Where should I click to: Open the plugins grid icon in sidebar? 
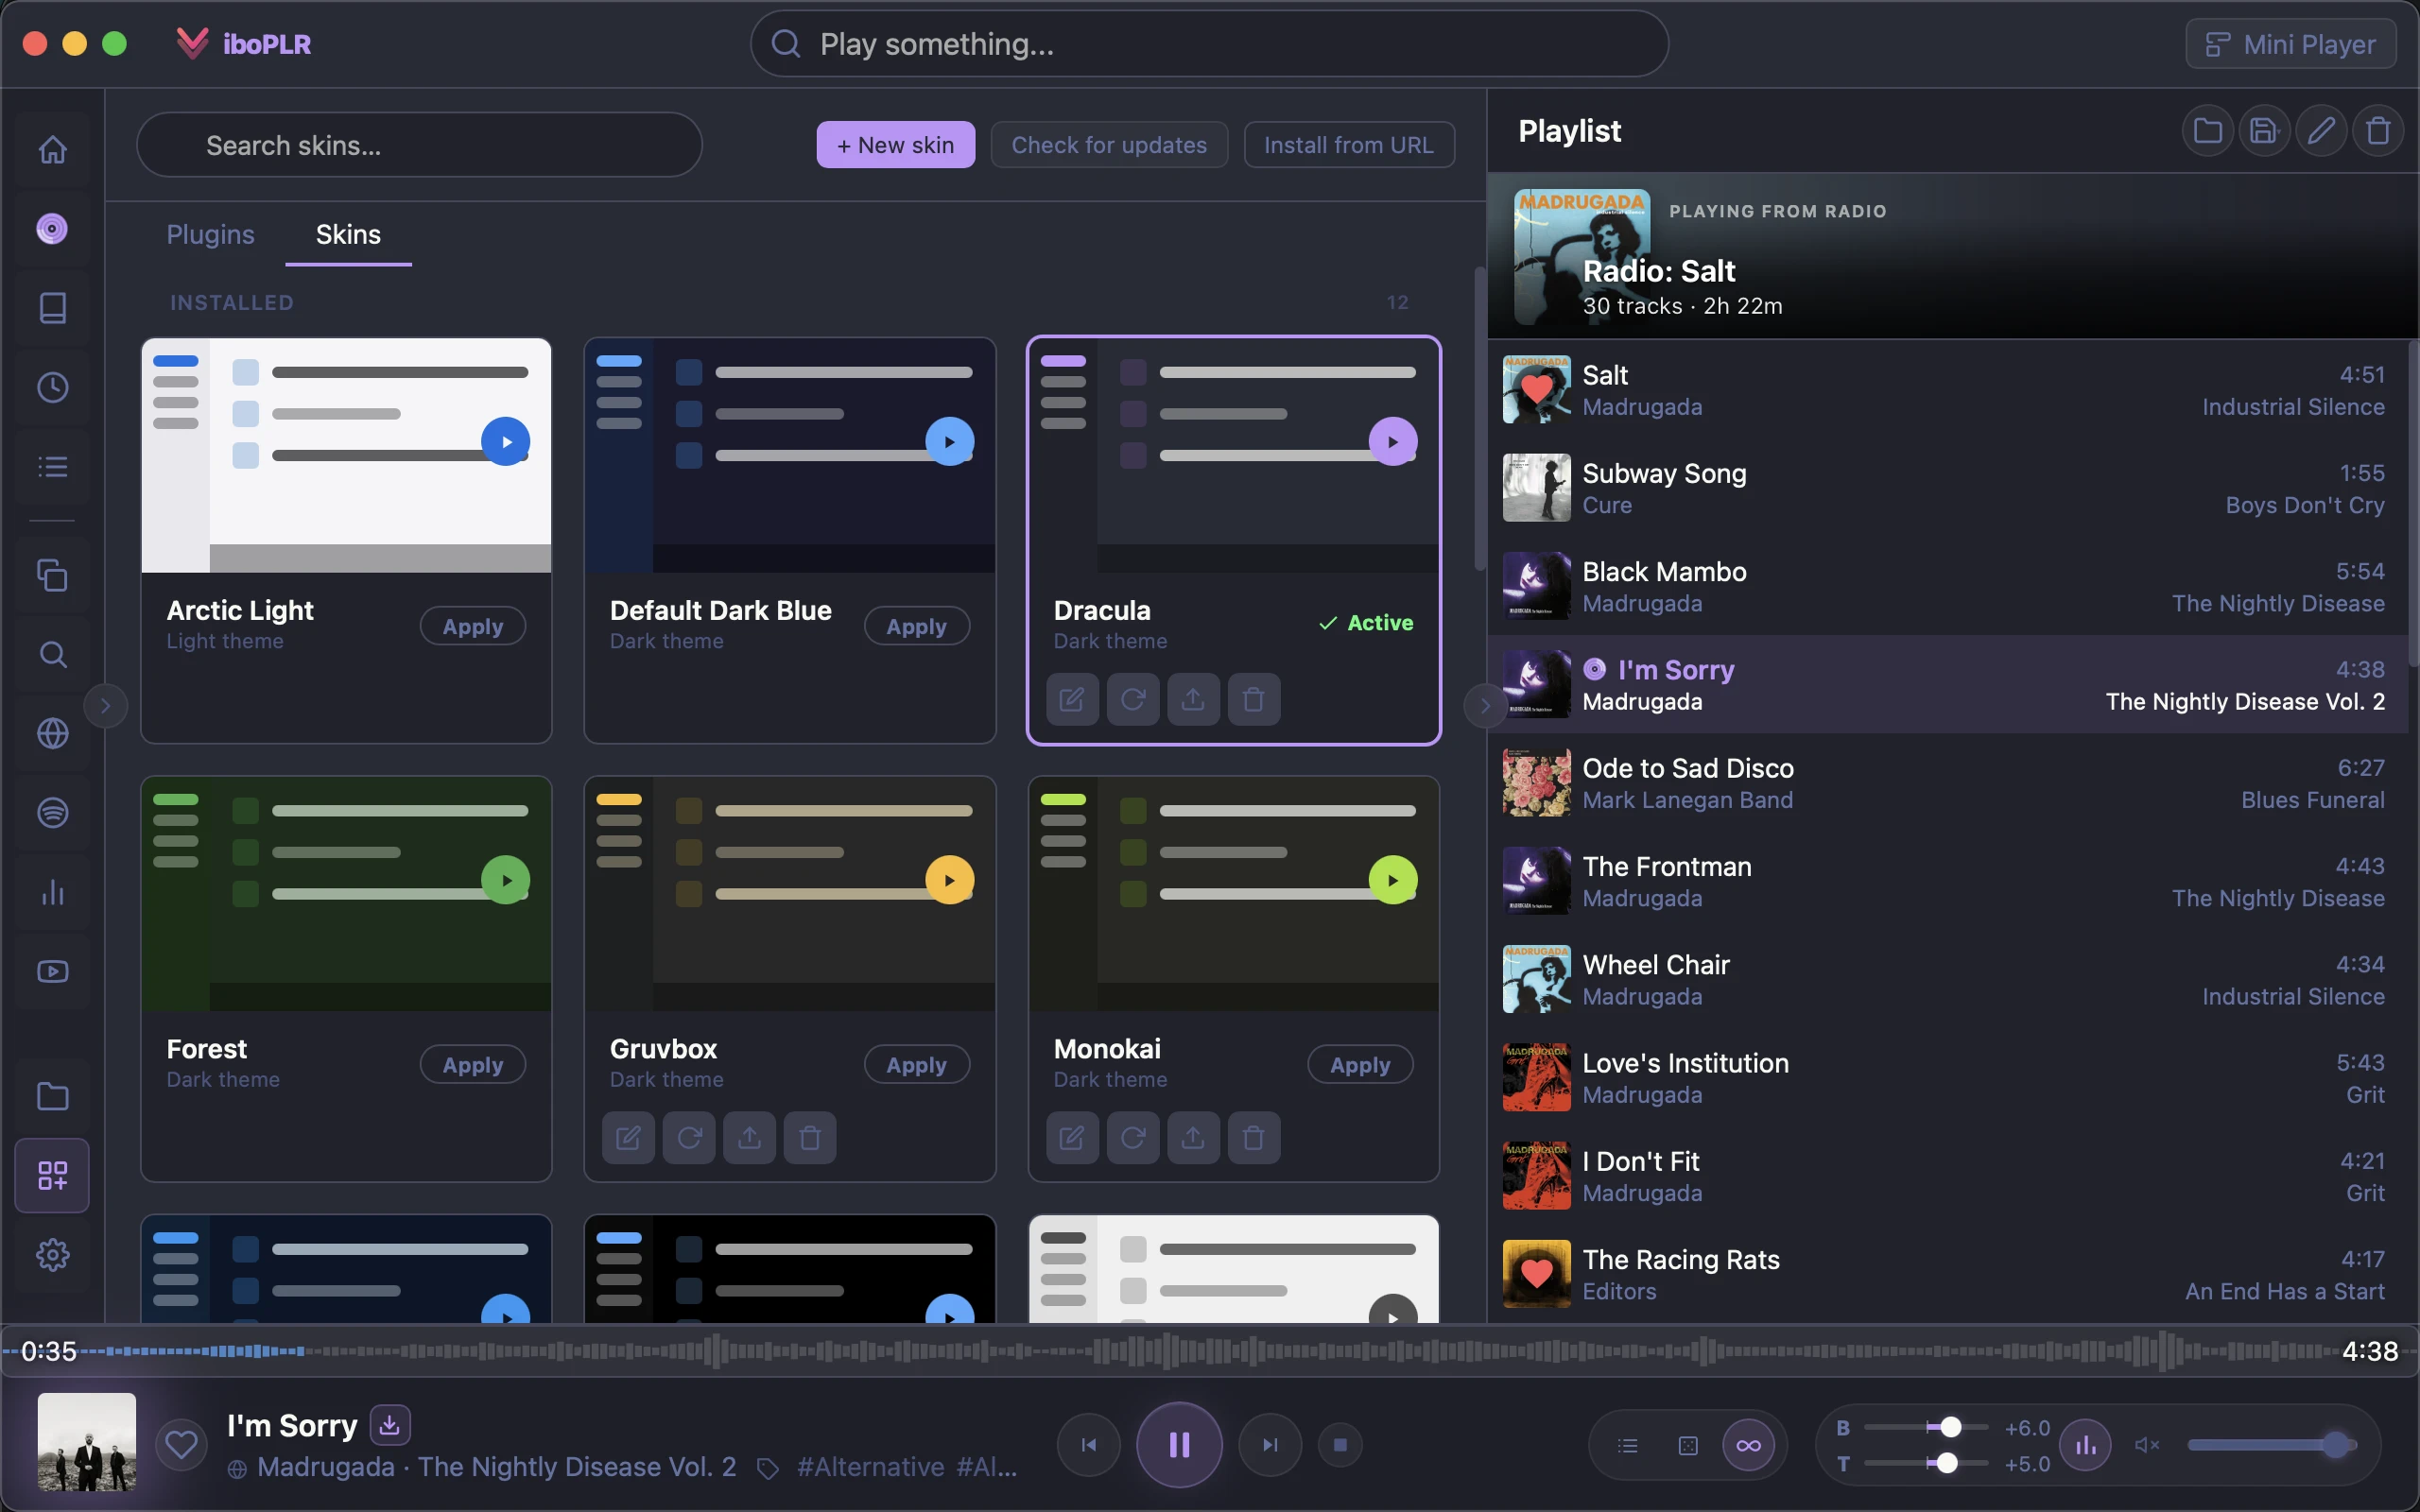pyautogui.click(x=52, y=1175)
